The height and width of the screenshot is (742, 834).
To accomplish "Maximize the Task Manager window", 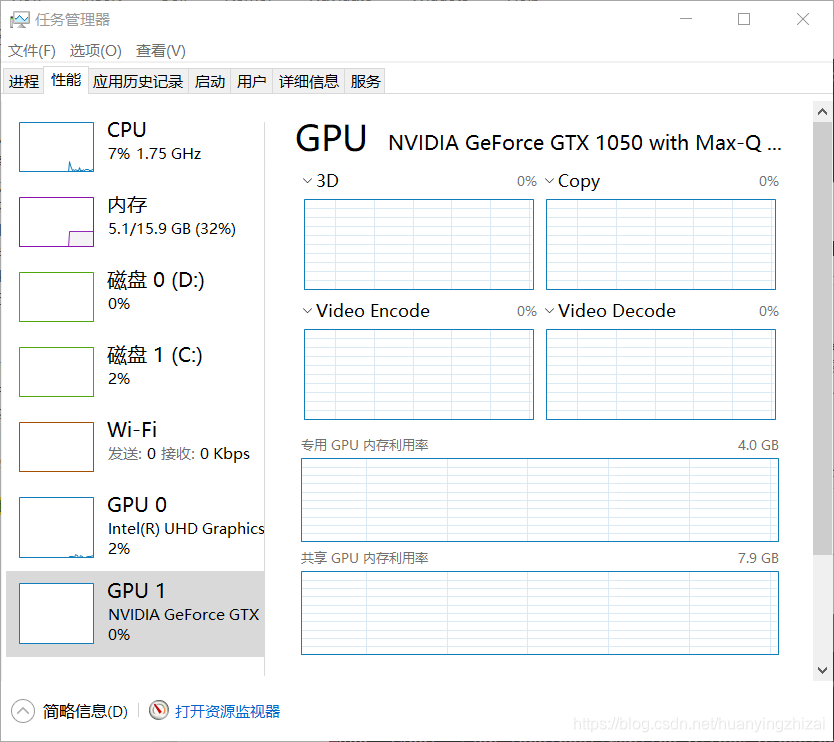I will click(744, 19).
